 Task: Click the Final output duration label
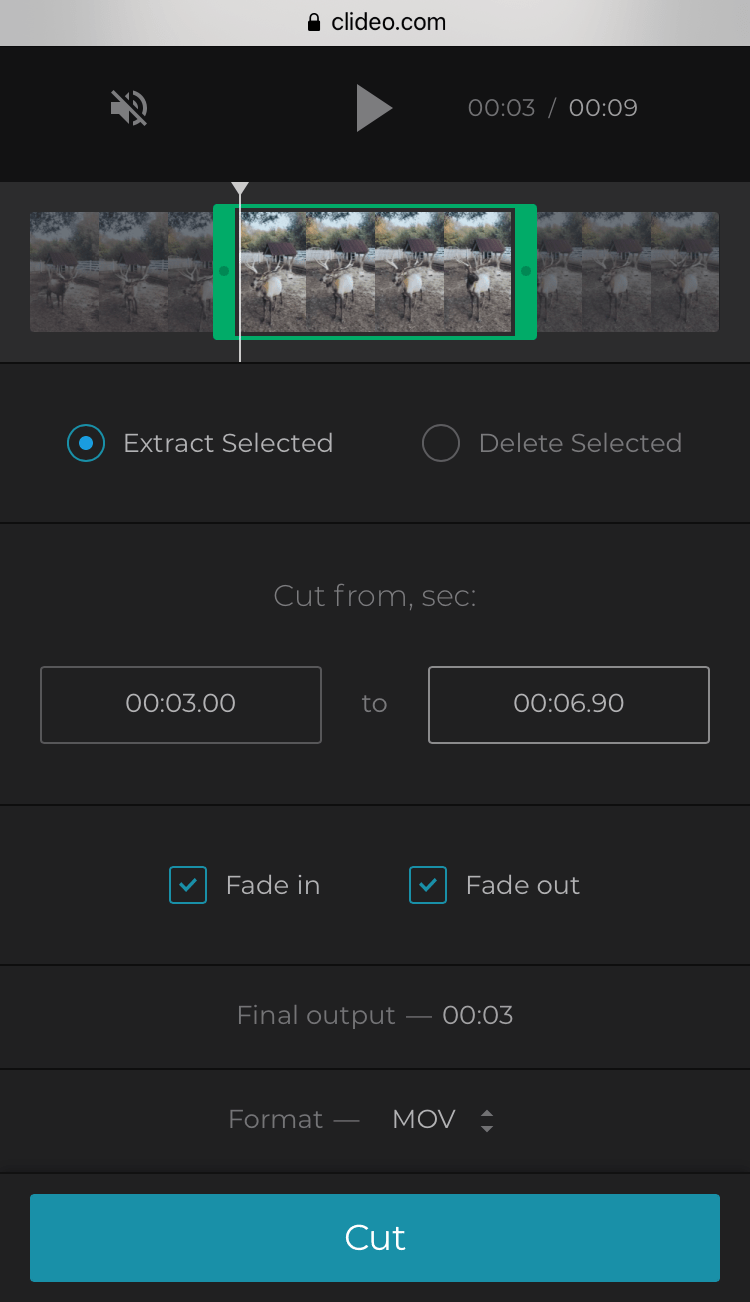pyautogui.click(x=375, y=1015)
